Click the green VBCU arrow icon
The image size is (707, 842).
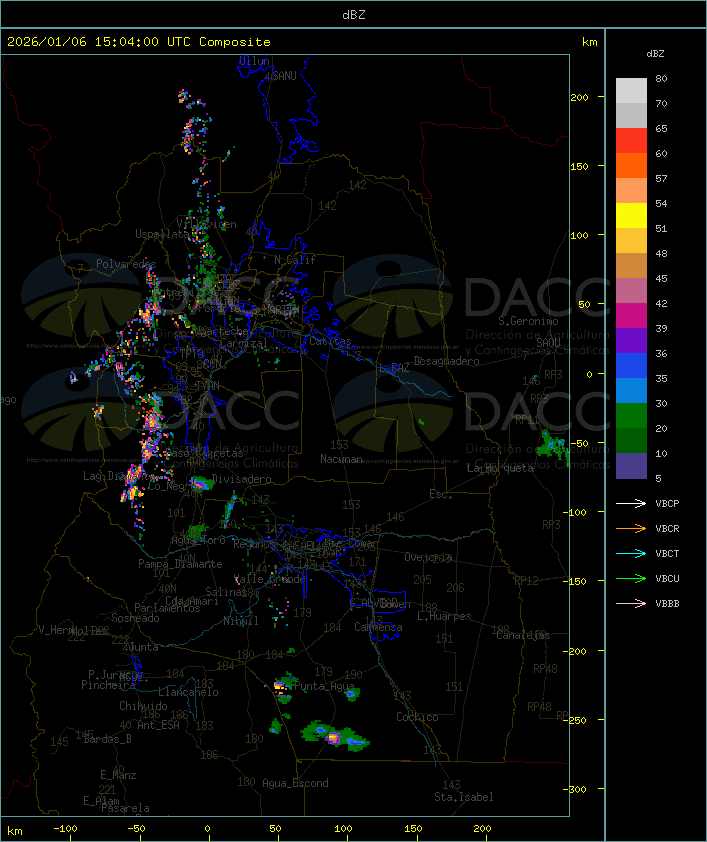tap(631, 578)
